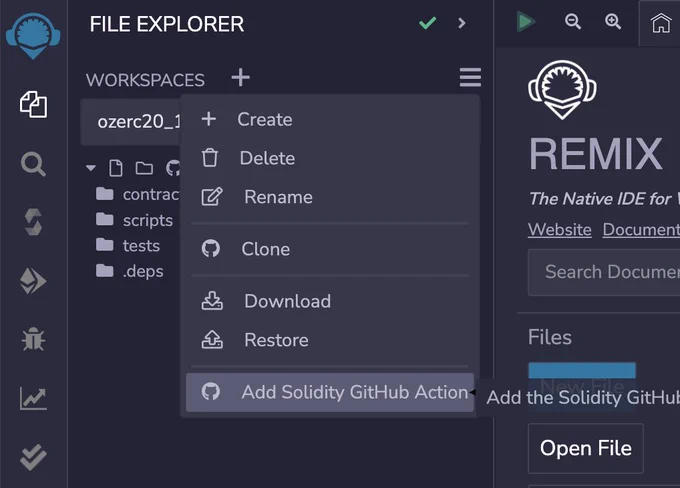Expand the tests folder
The height and width of the screenshot is (488, 680).
(128, 246)
